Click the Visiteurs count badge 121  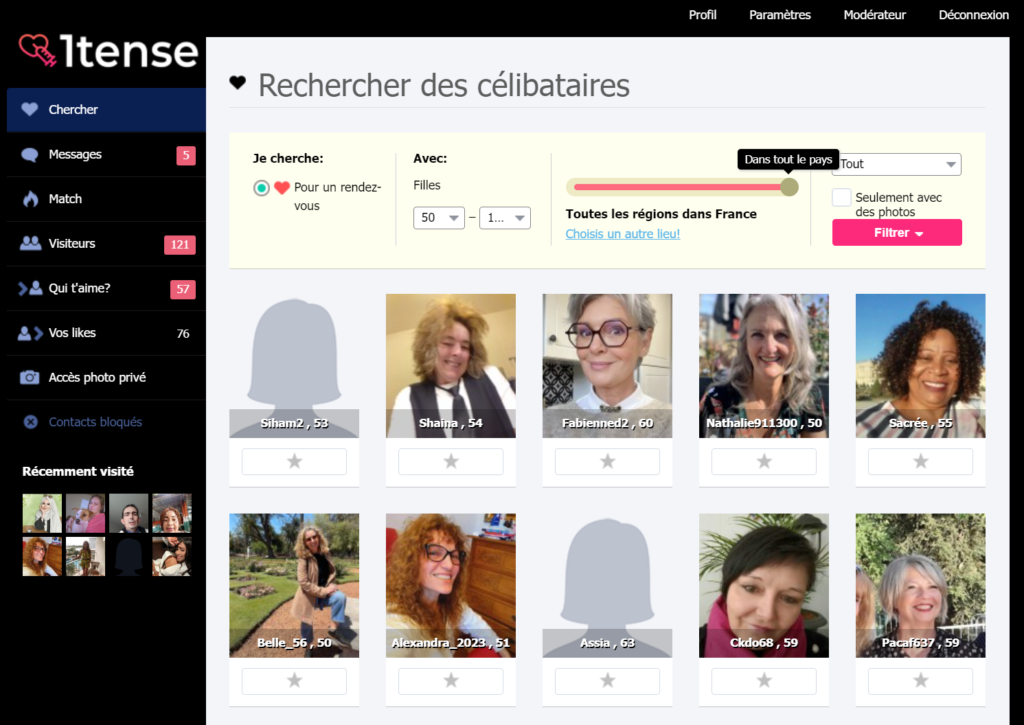[x=180, y=245]
